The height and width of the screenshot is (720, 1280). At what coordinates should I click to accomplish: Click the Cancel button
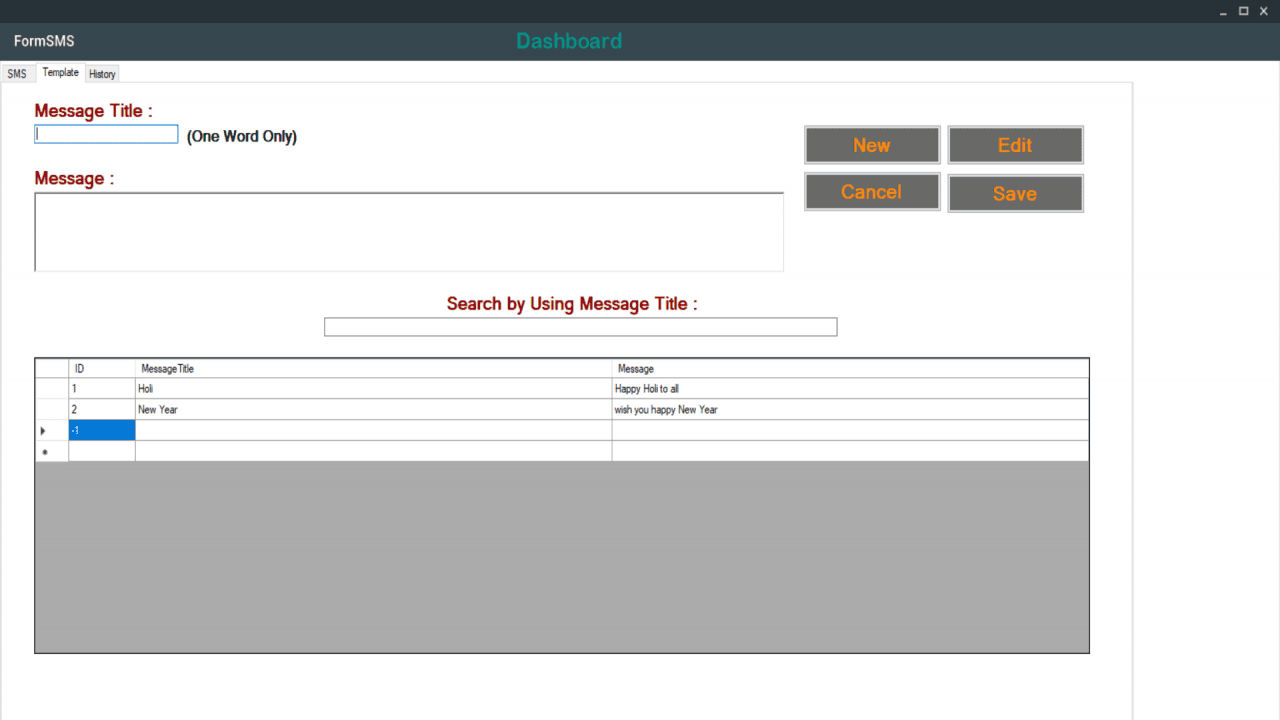pyautogui.click(x=872, y=192)
